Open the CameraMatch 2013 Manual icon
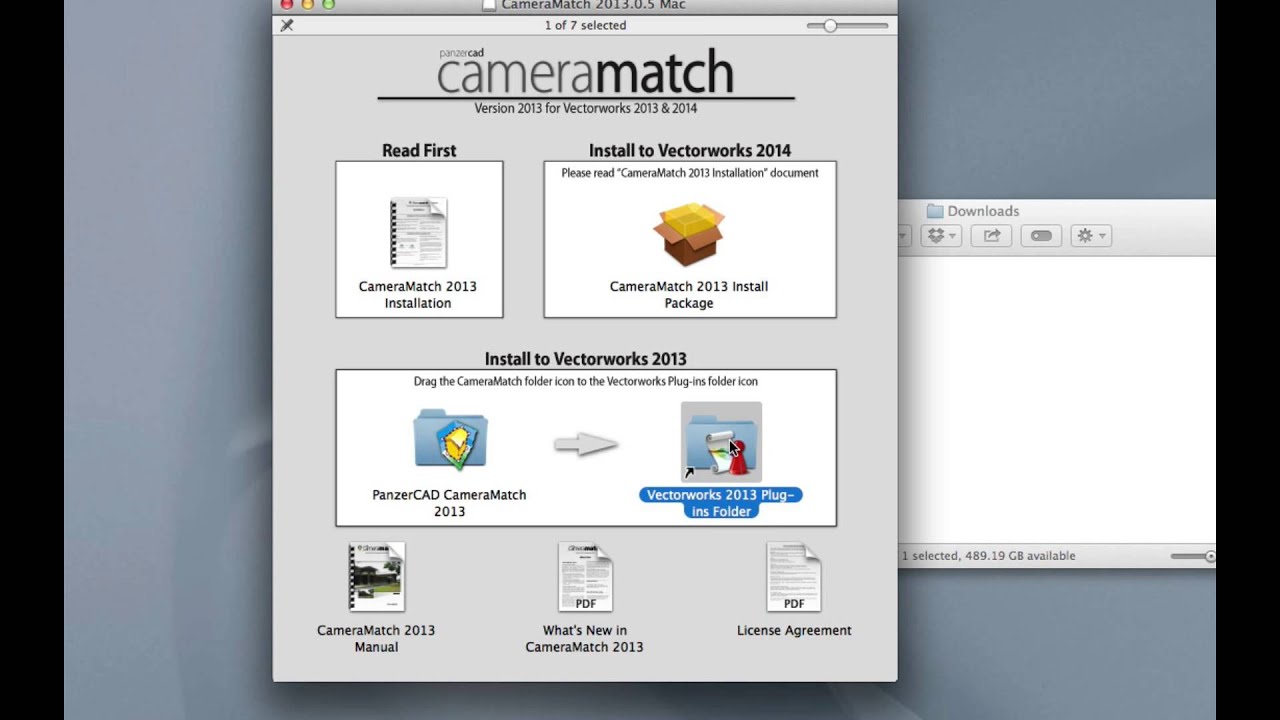Image resolution: width=1280 pixels, height=720 pixels. tap(376, 577)
